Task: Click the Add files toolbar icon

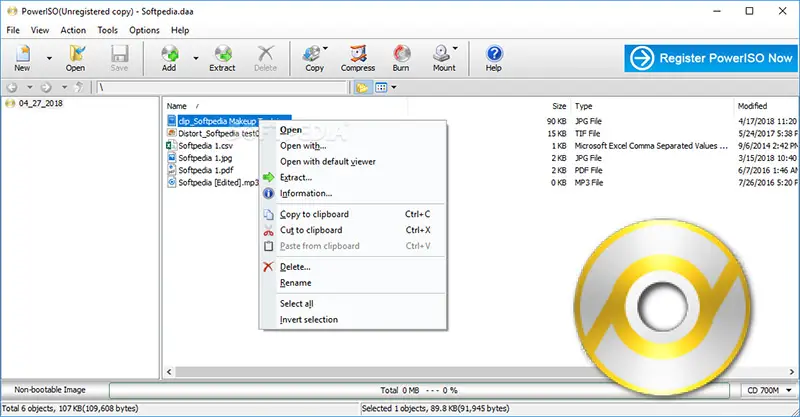Action: pos(169,58)
